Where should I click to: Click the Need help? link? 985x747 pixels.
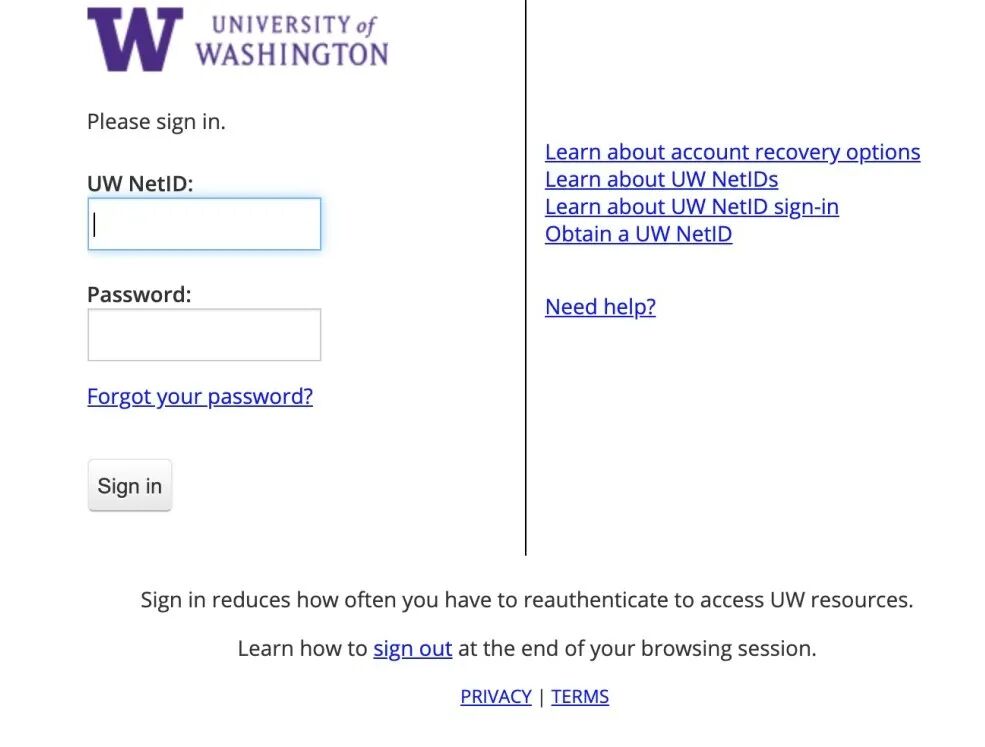pos(600,307)
